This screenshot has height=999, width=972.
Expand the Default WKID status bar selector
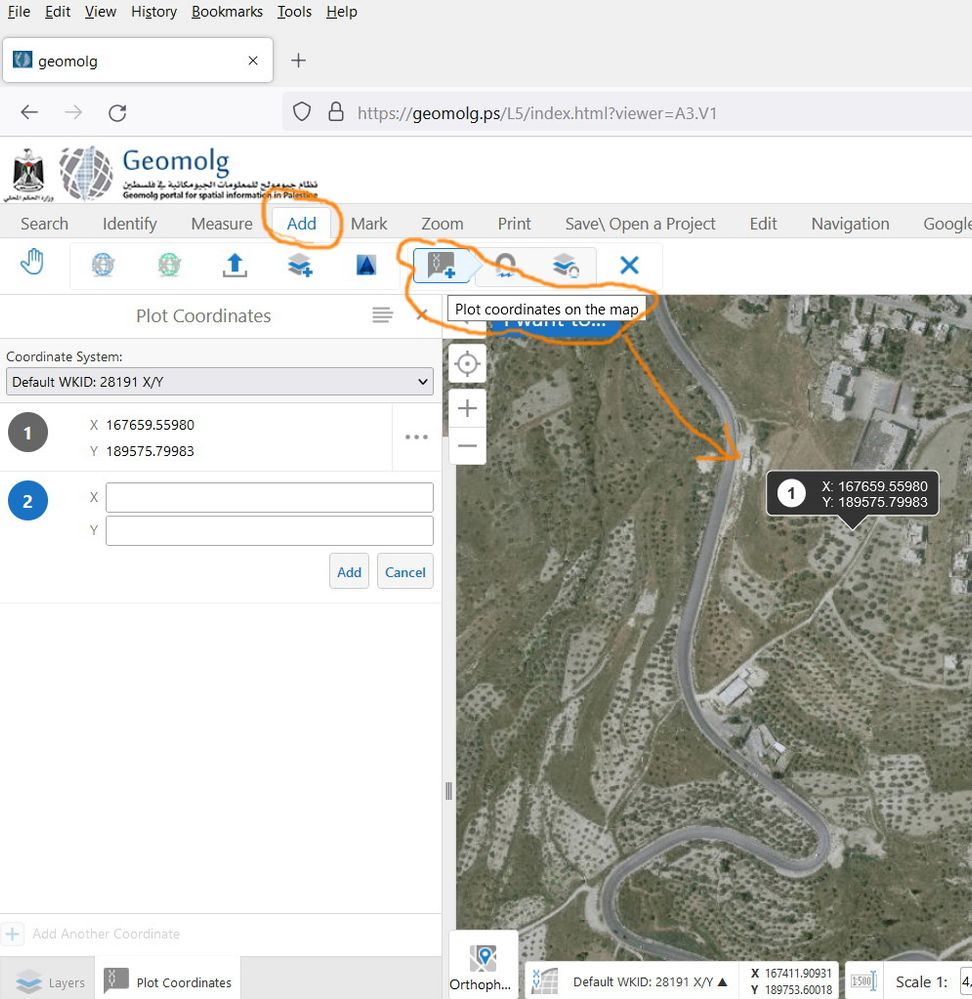650,982
